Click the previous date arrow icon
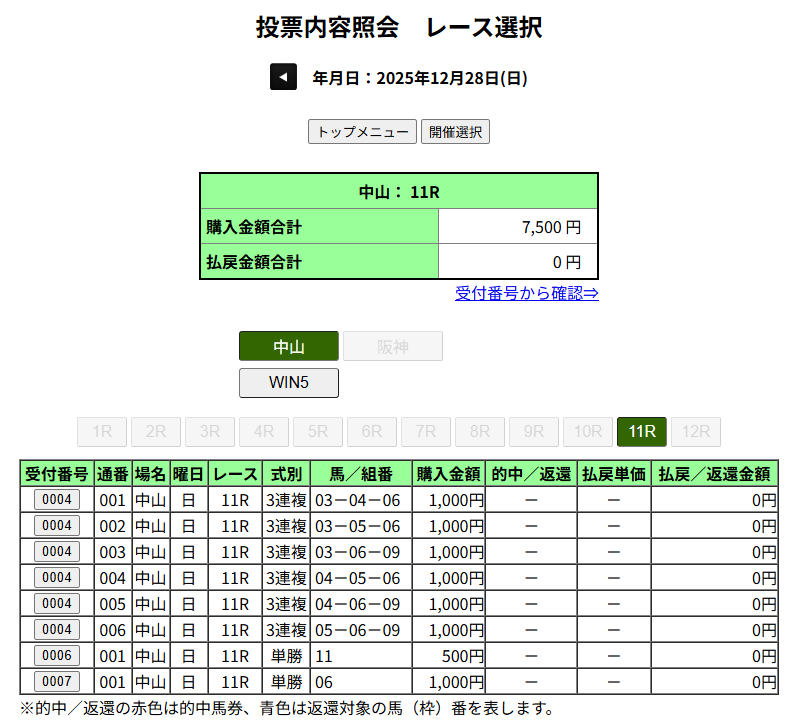This screenshot has height=727, width=798. click(283, 77)
